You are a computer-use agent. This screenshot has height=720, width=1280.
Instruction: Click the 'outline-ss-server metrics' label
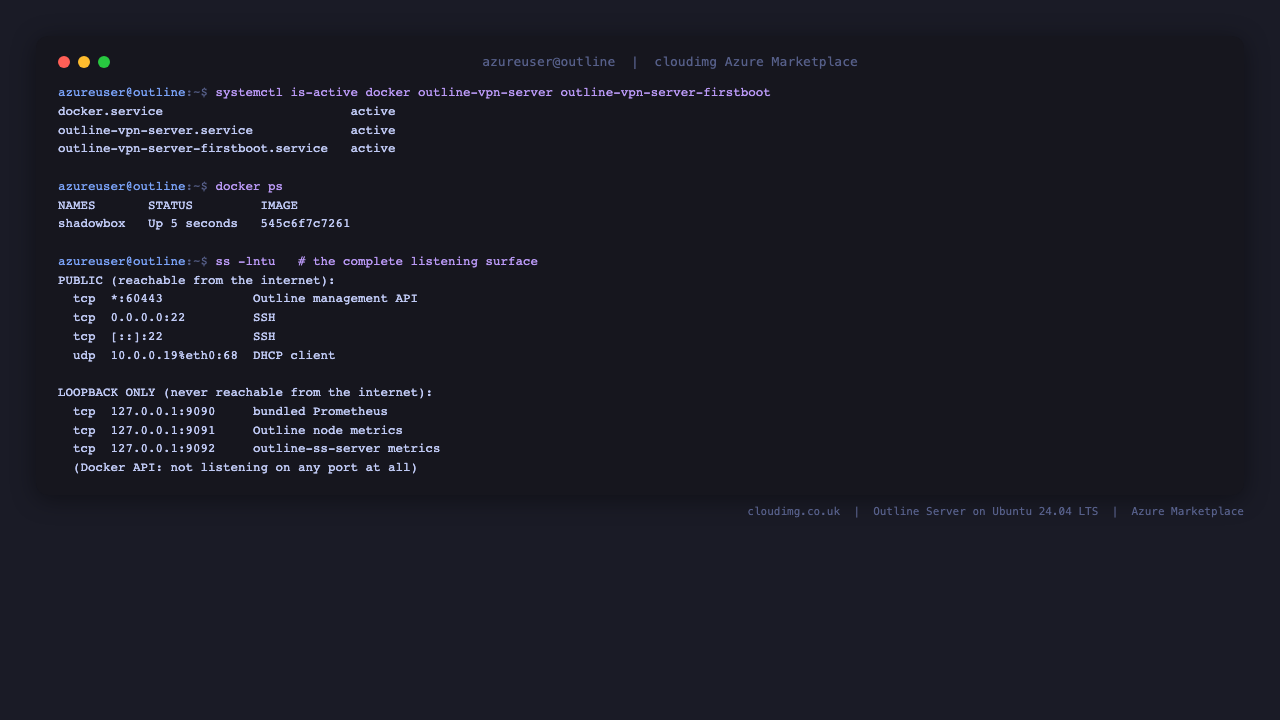346,449
